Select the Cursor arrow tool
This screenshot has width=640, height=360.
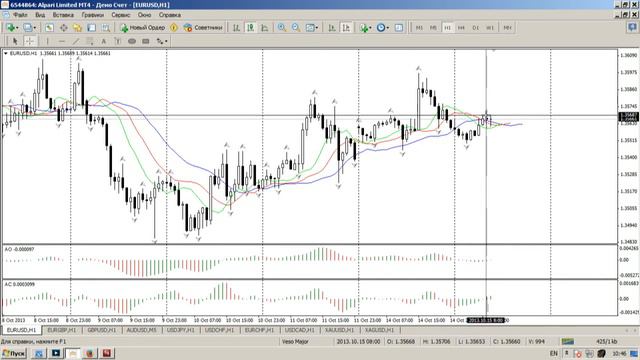16,41
